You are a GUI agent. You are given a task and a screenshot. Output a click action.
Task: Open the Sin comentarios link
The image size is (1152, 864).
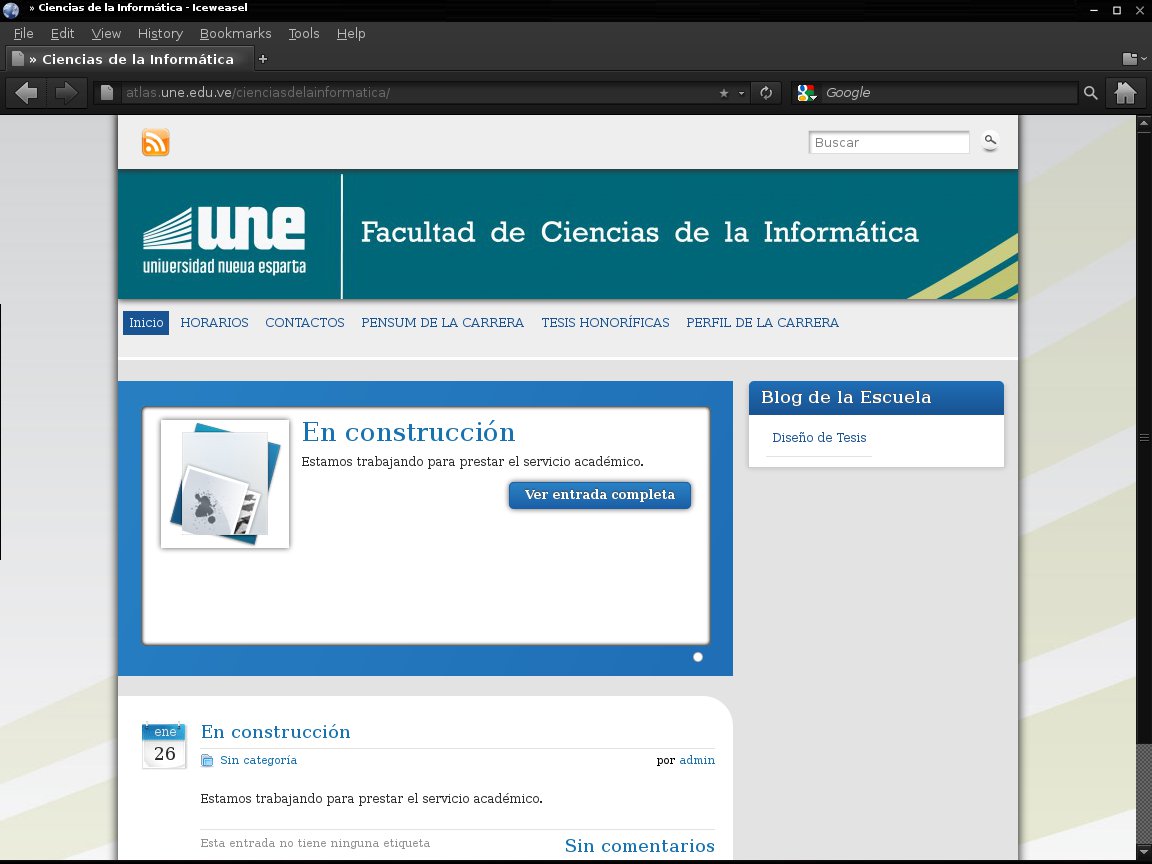[640, 846]
